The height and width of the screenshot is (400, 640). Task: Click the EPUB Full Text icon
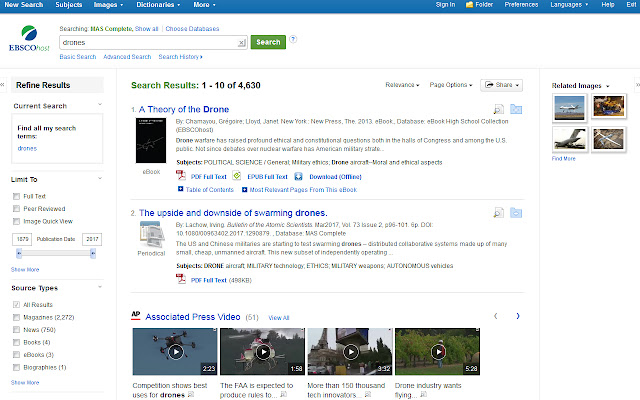(237, 176)
